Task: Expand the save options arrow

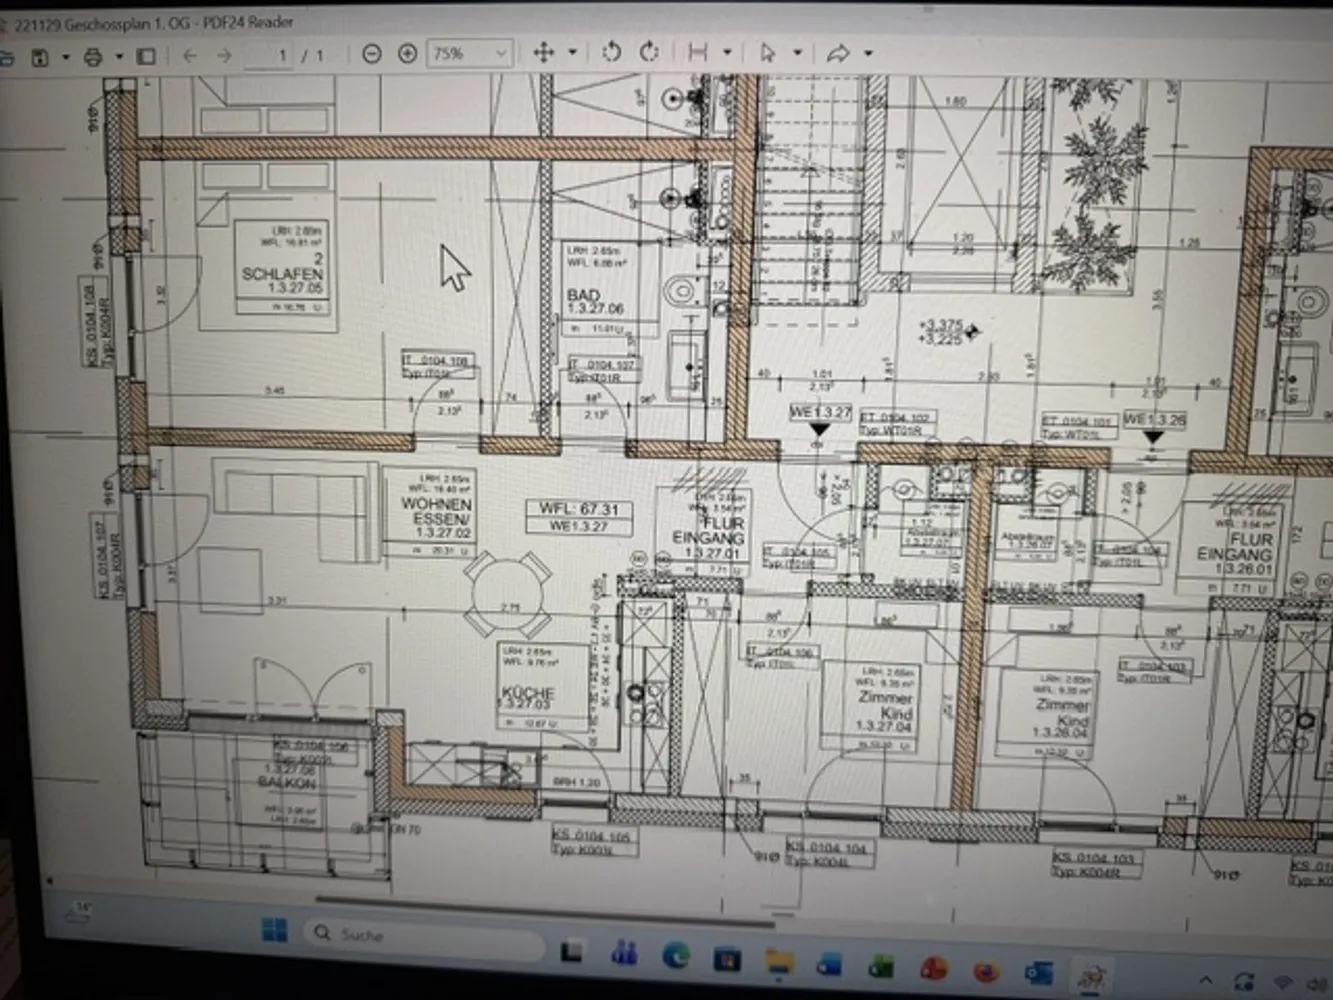Action: (x=66, y=58)
